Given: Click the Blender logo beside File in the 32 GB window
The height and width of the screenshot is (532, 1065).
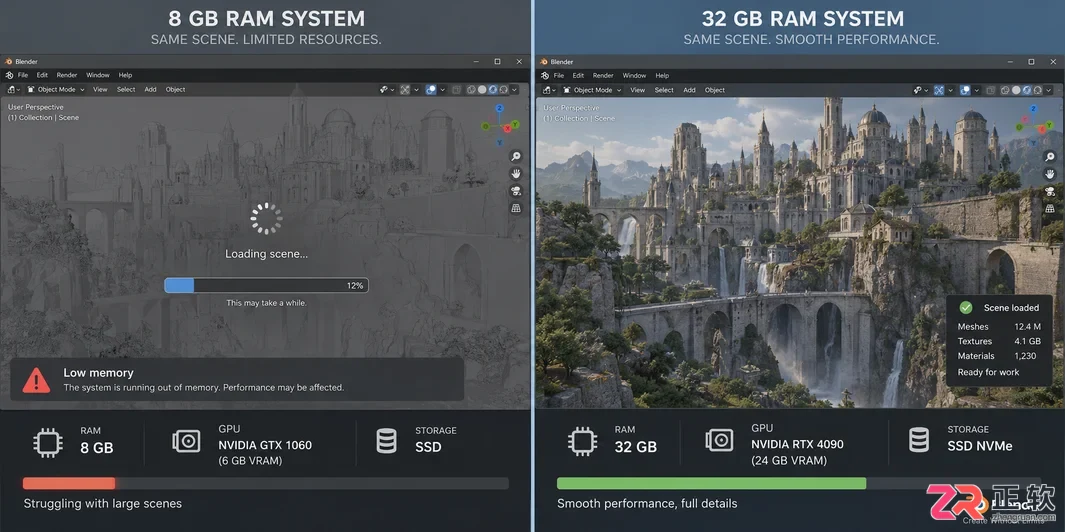Looking at the screenshot, I should coord(544,76).
